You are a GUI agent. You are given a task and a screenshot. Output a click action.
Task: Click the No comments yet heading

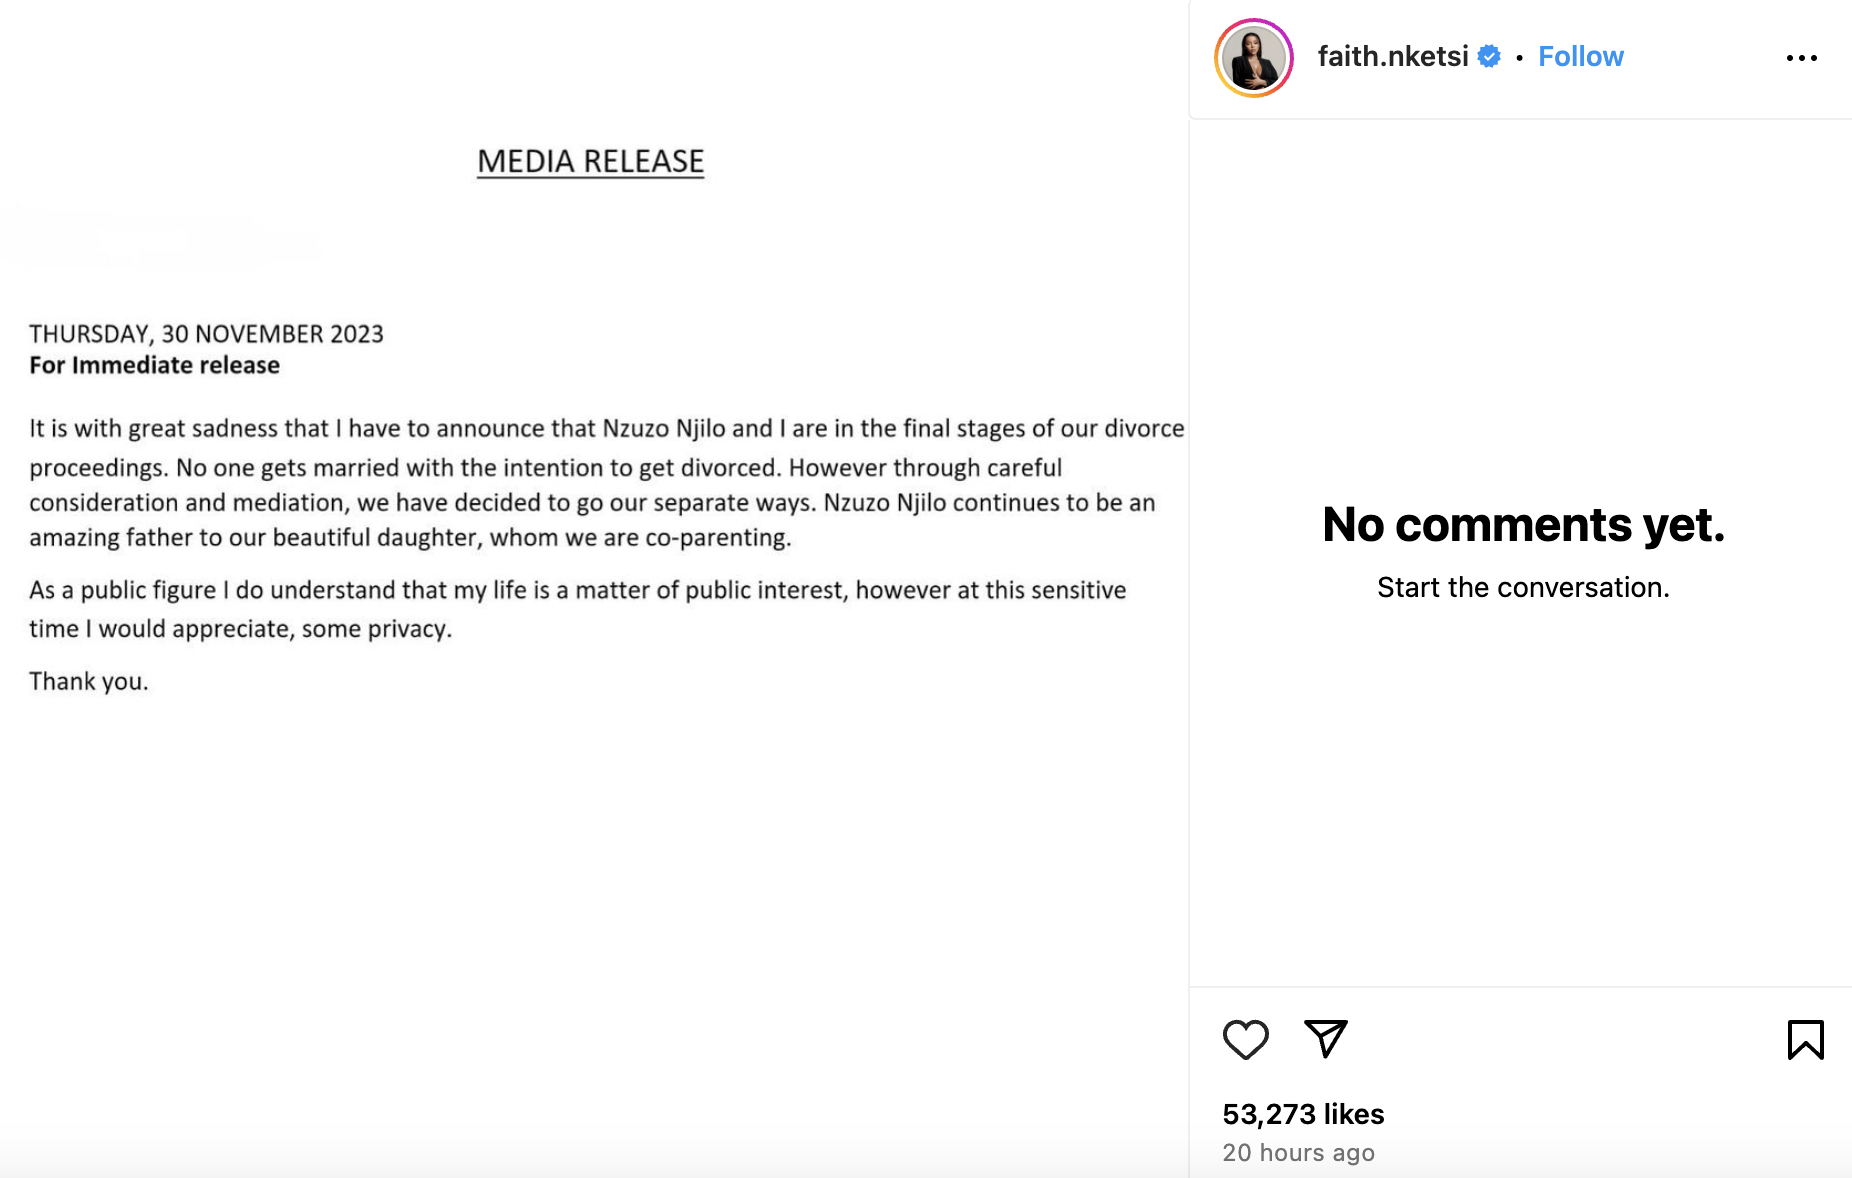(1523, 525)
